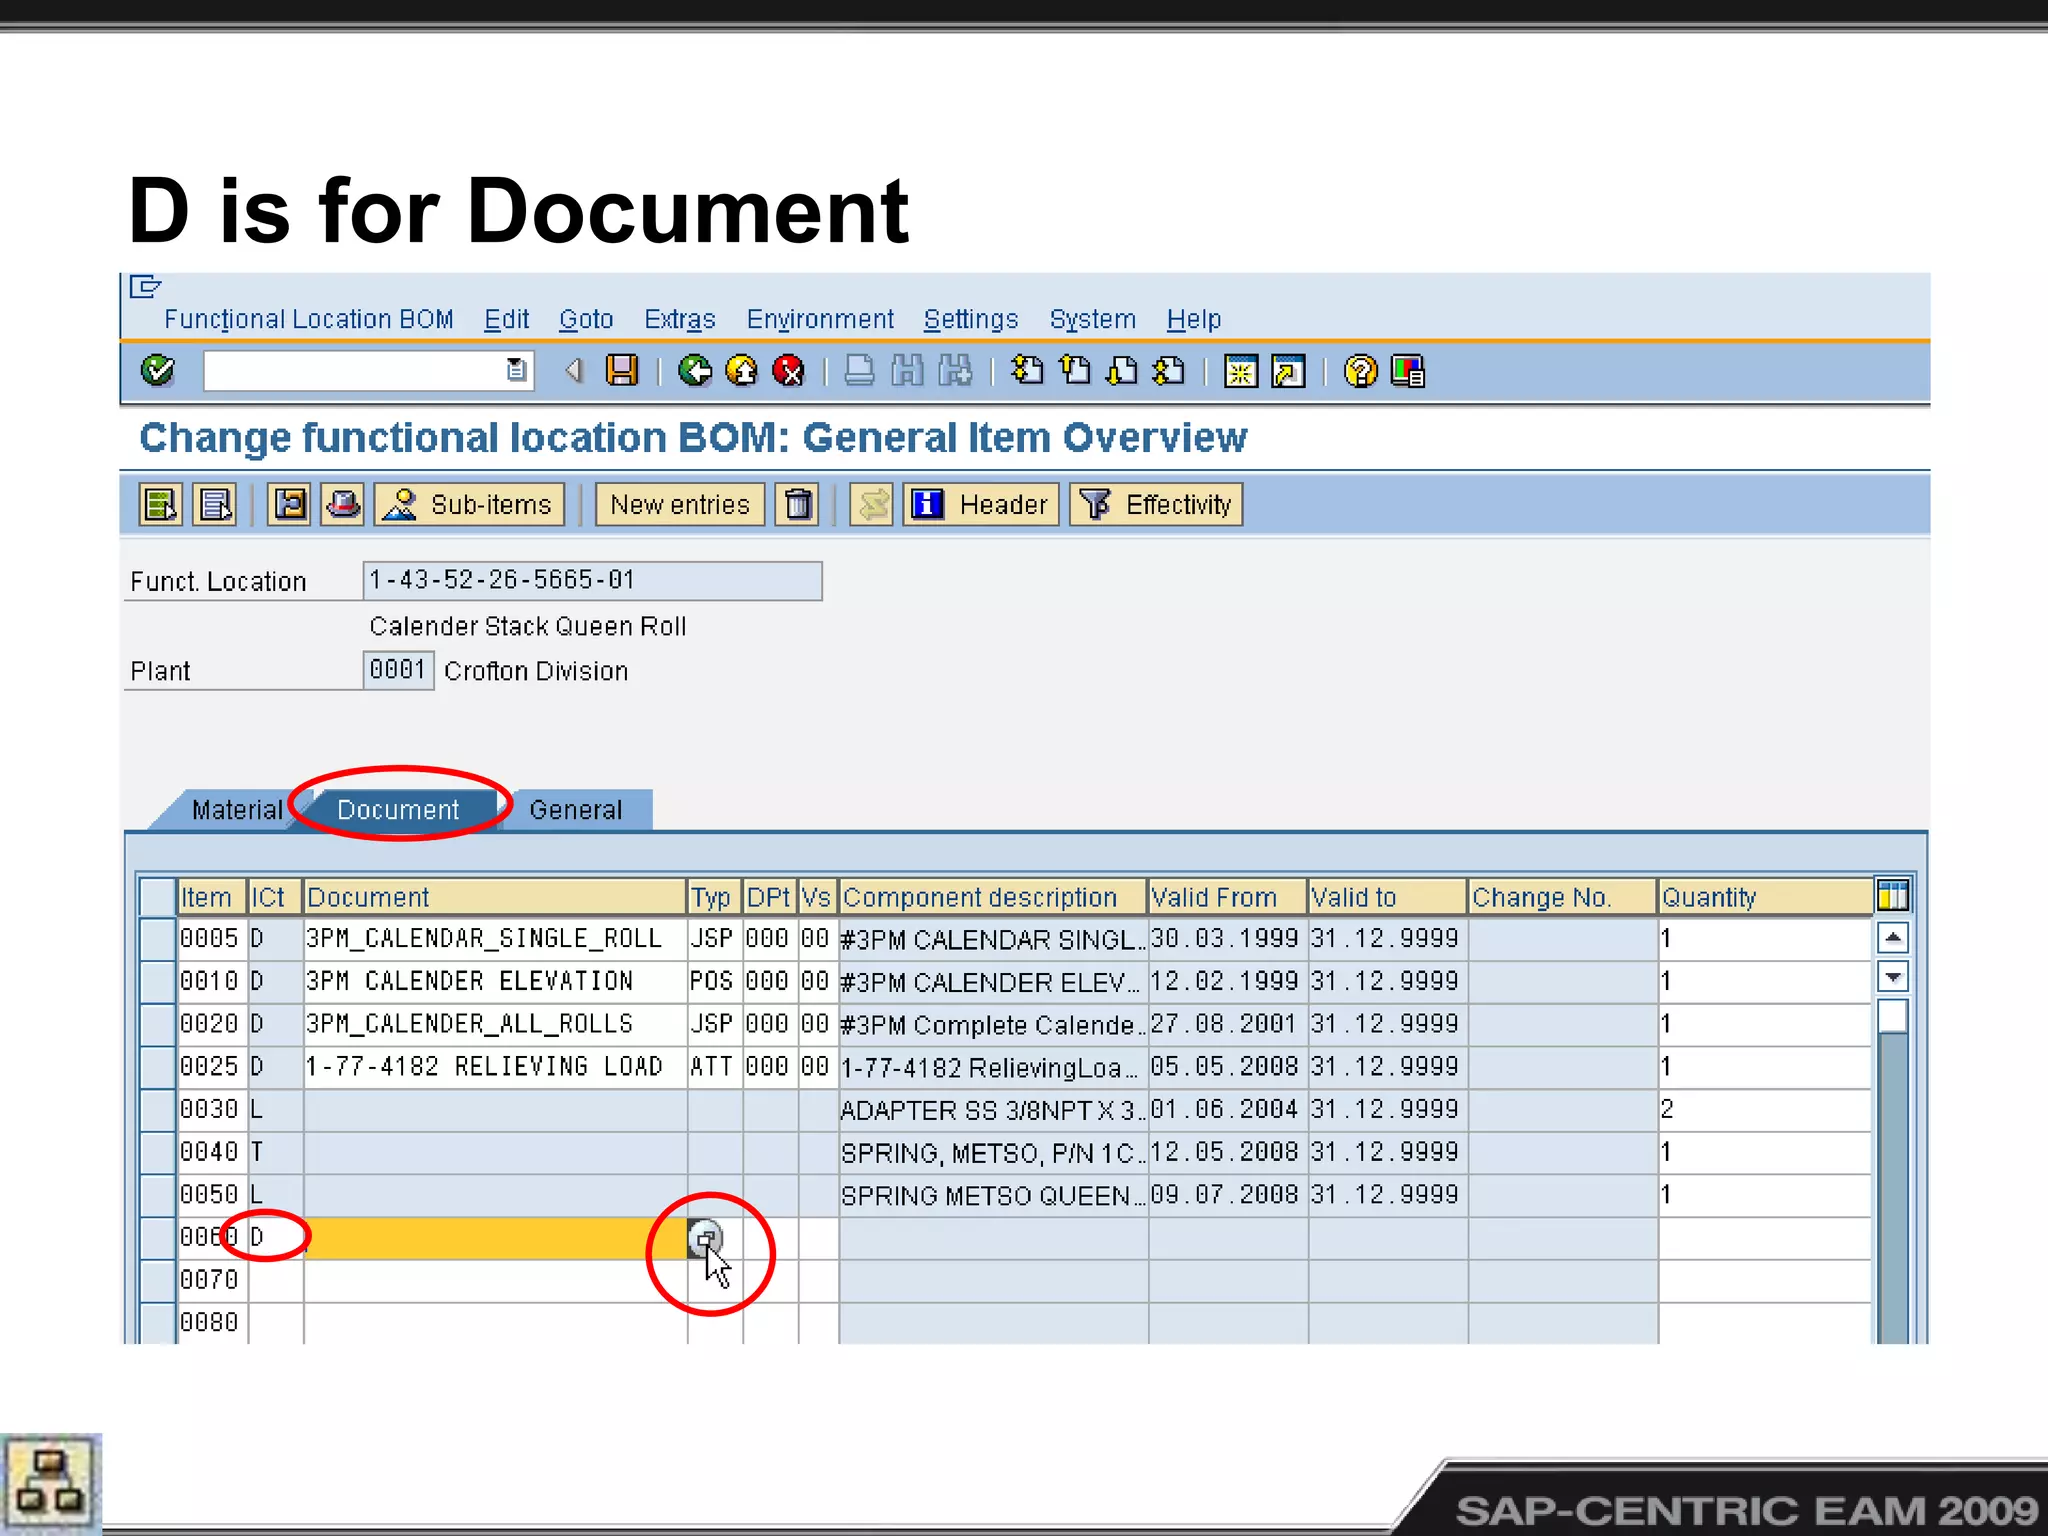2048x1536 pixels.
Task: Click the highlighted Document field of item 0060
Action: click(495, 1238)
